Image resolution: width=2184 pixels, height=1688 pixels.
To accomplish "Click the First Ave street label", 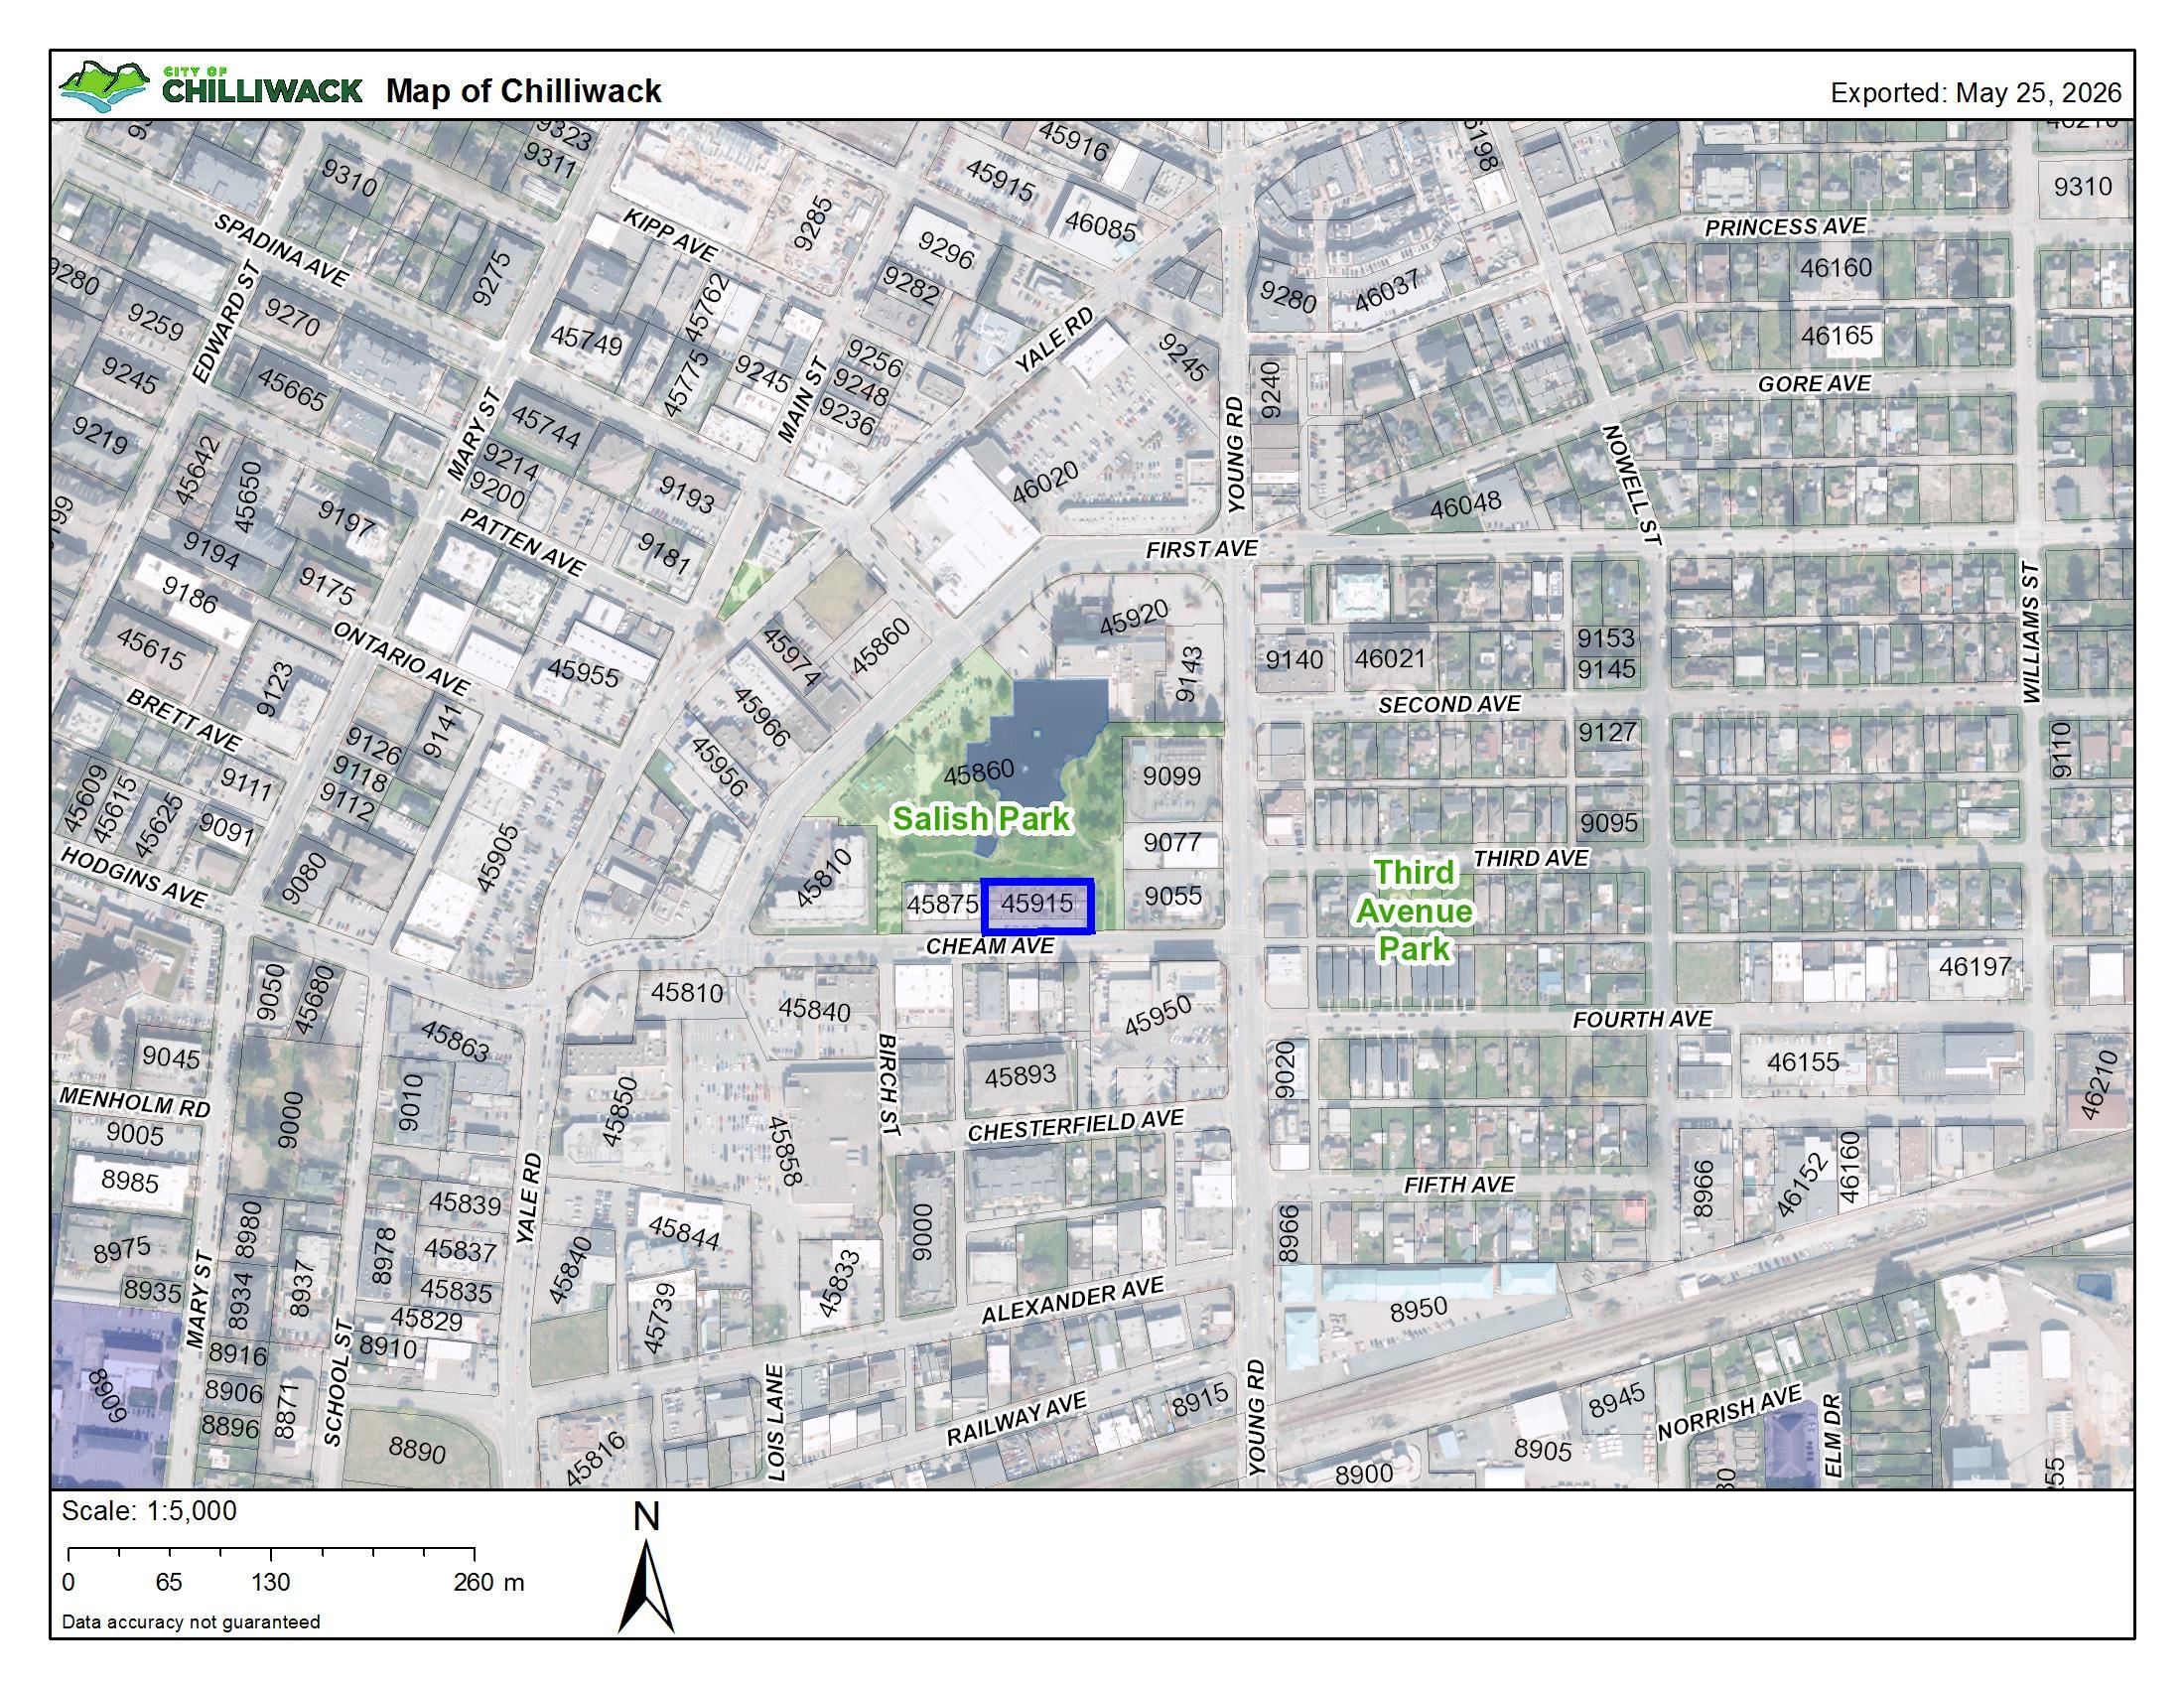I will tap(1201, 549).
